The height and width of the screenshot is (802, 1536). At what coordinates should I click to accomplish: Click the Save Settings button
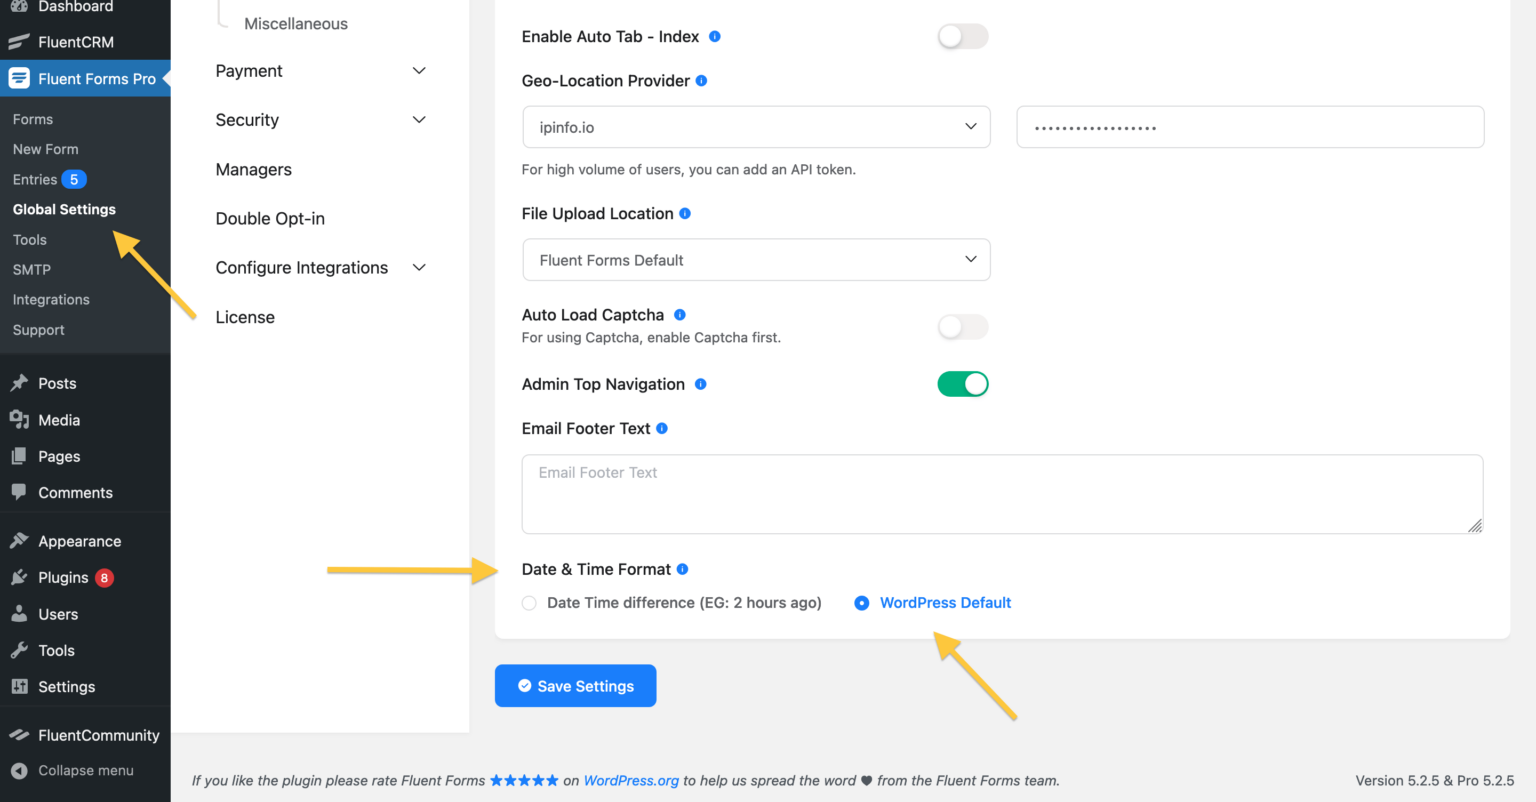click(575, 685)
